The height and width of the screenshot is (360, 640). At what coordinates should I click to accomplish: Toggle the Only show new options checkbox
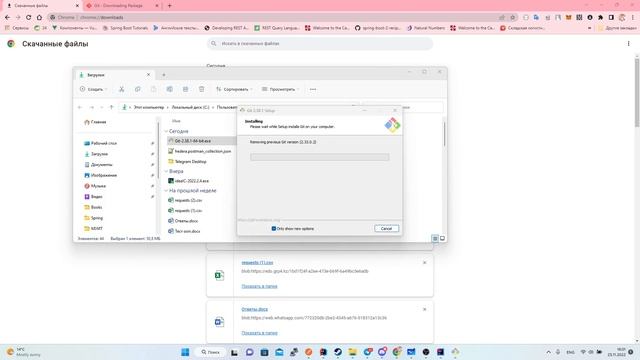point(274,229)
